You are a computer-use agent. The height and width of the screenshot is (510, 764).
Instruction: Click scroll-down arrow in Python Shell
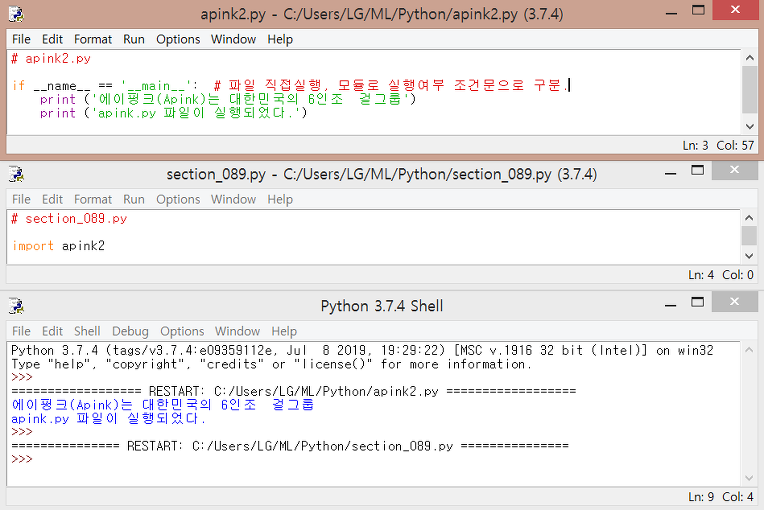749,478
